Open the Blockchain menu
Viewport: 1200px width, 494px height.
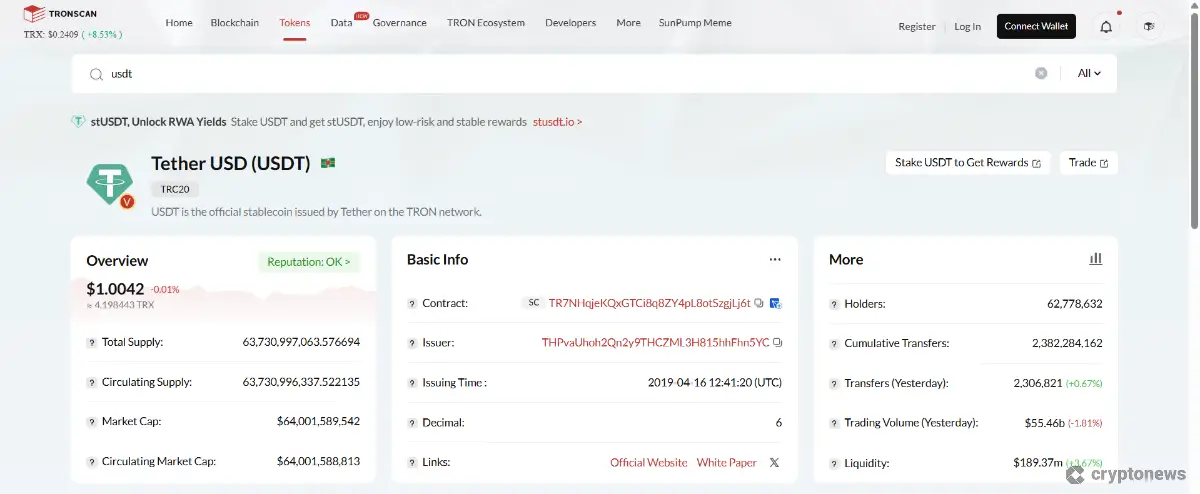[235, 23]
